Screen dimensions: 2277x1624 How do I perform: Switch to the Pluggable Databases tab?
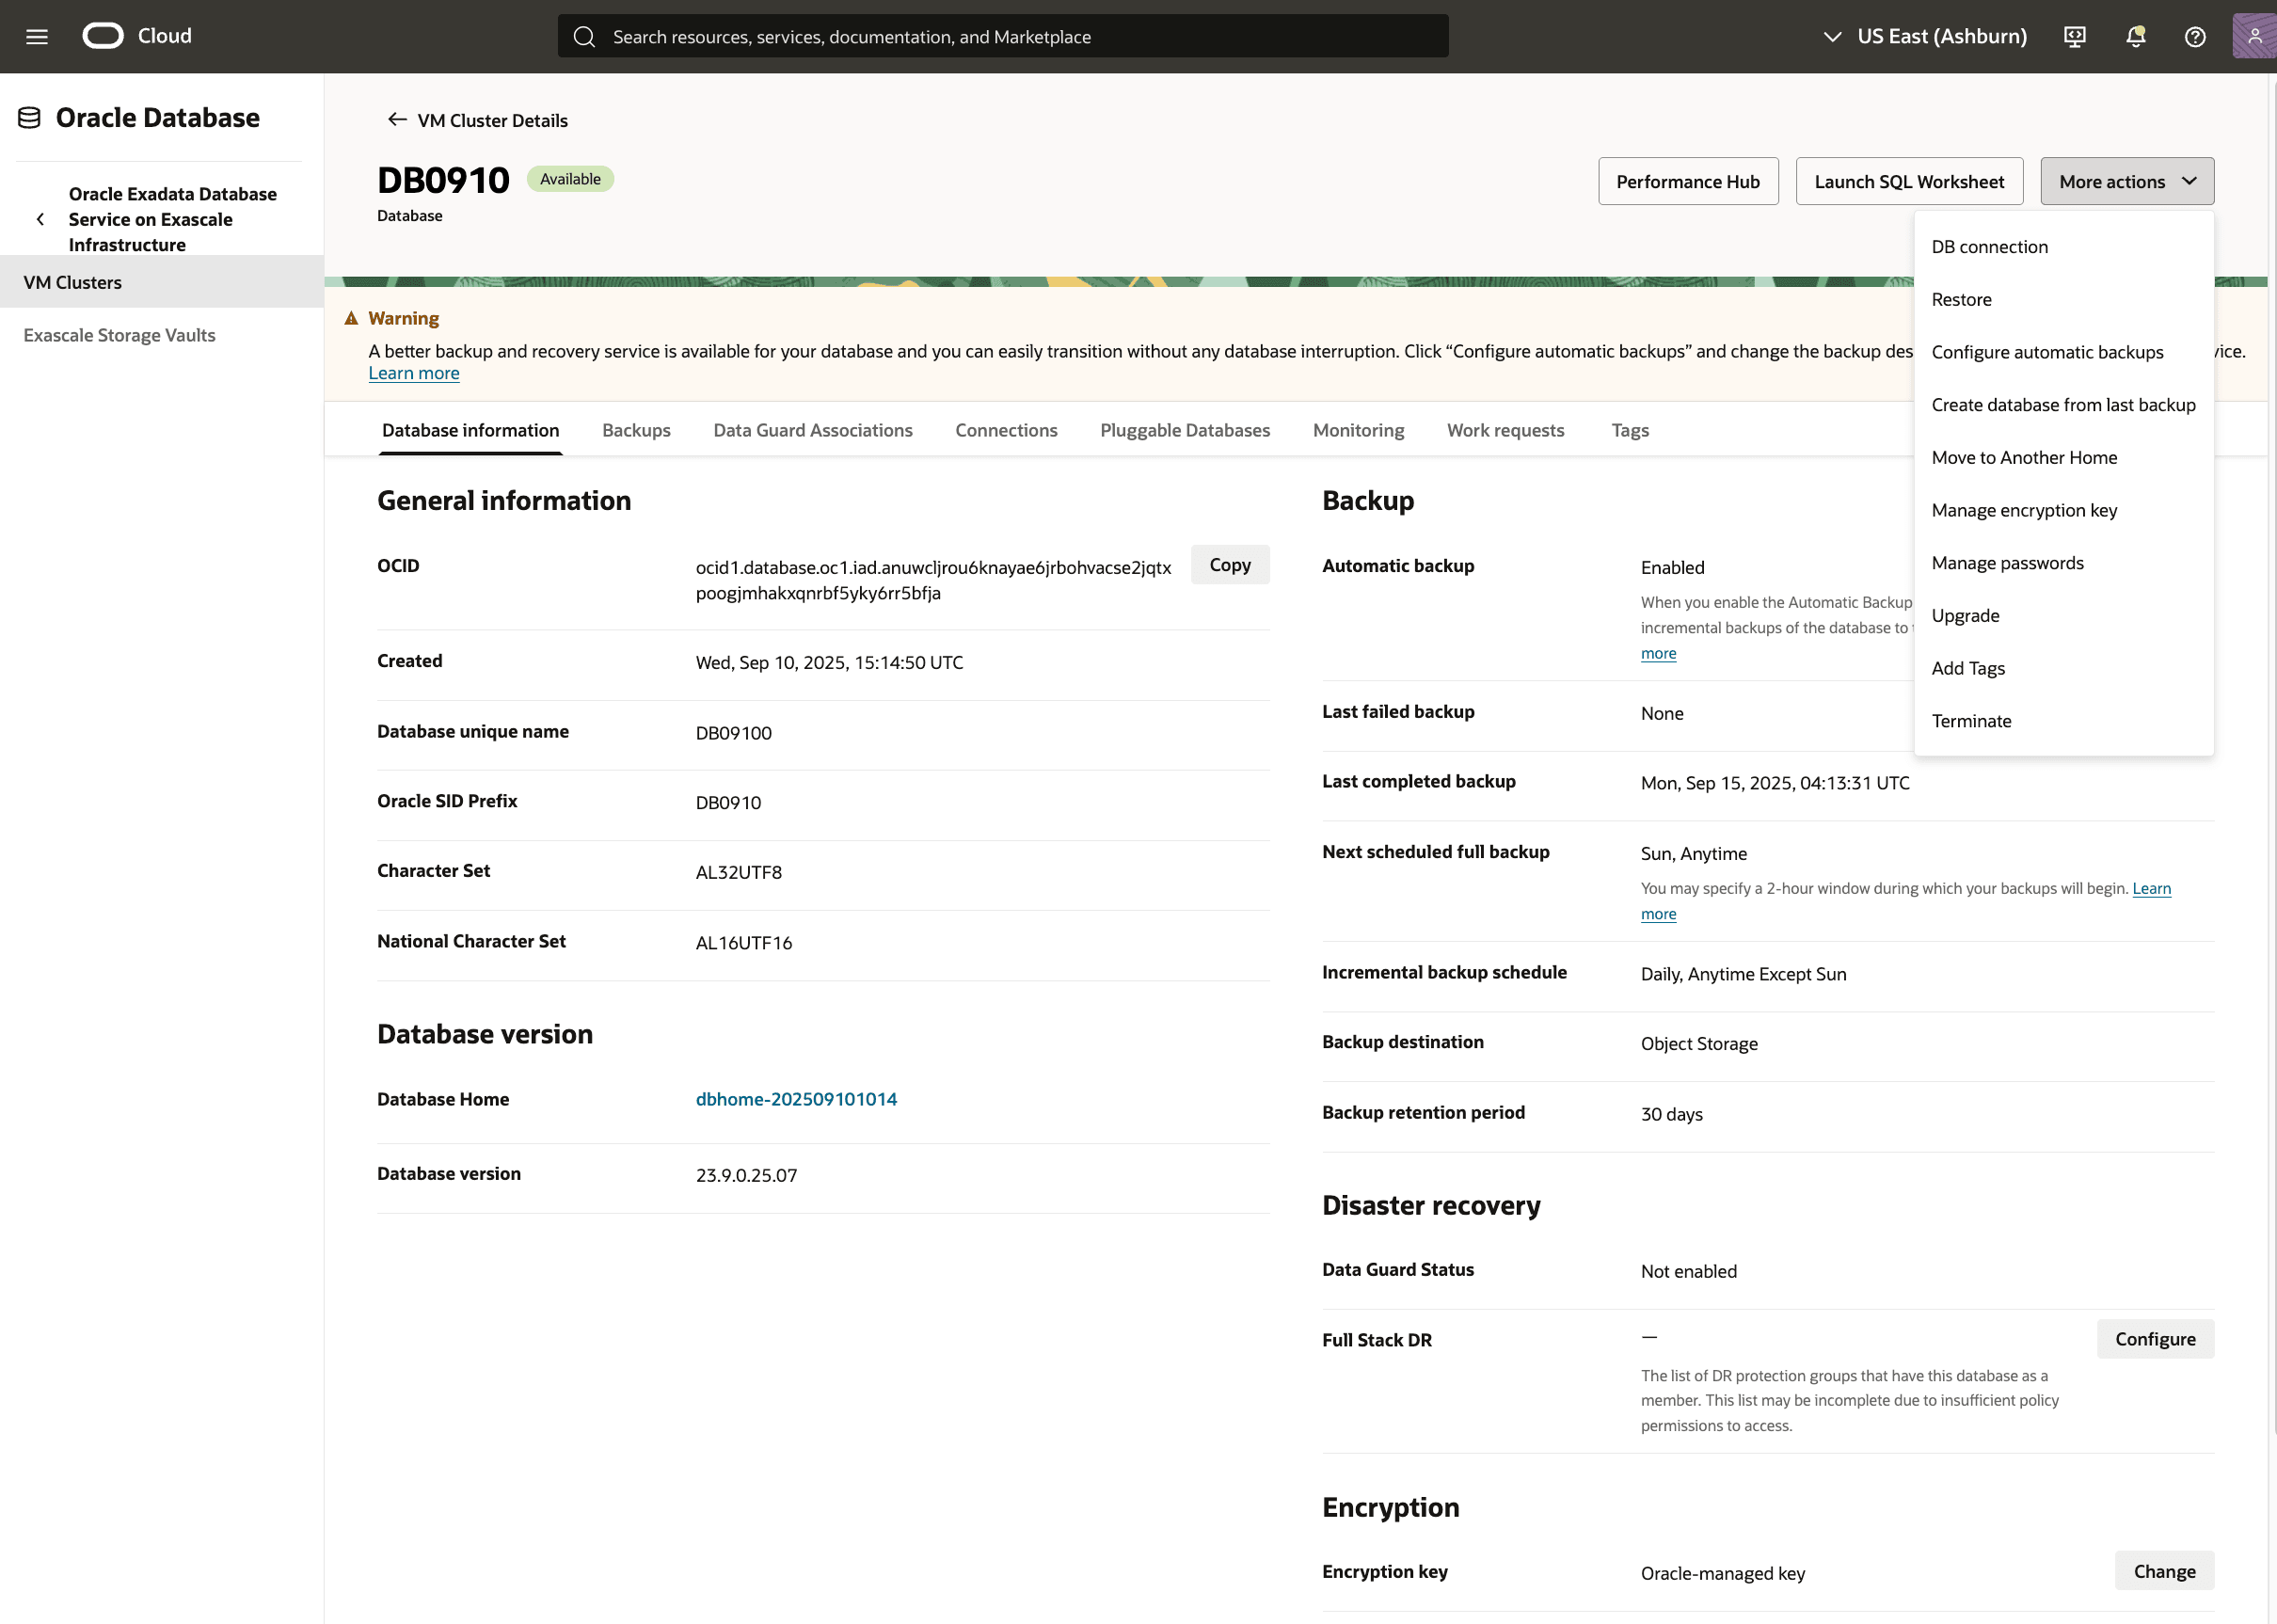(x=1184, y=430)
